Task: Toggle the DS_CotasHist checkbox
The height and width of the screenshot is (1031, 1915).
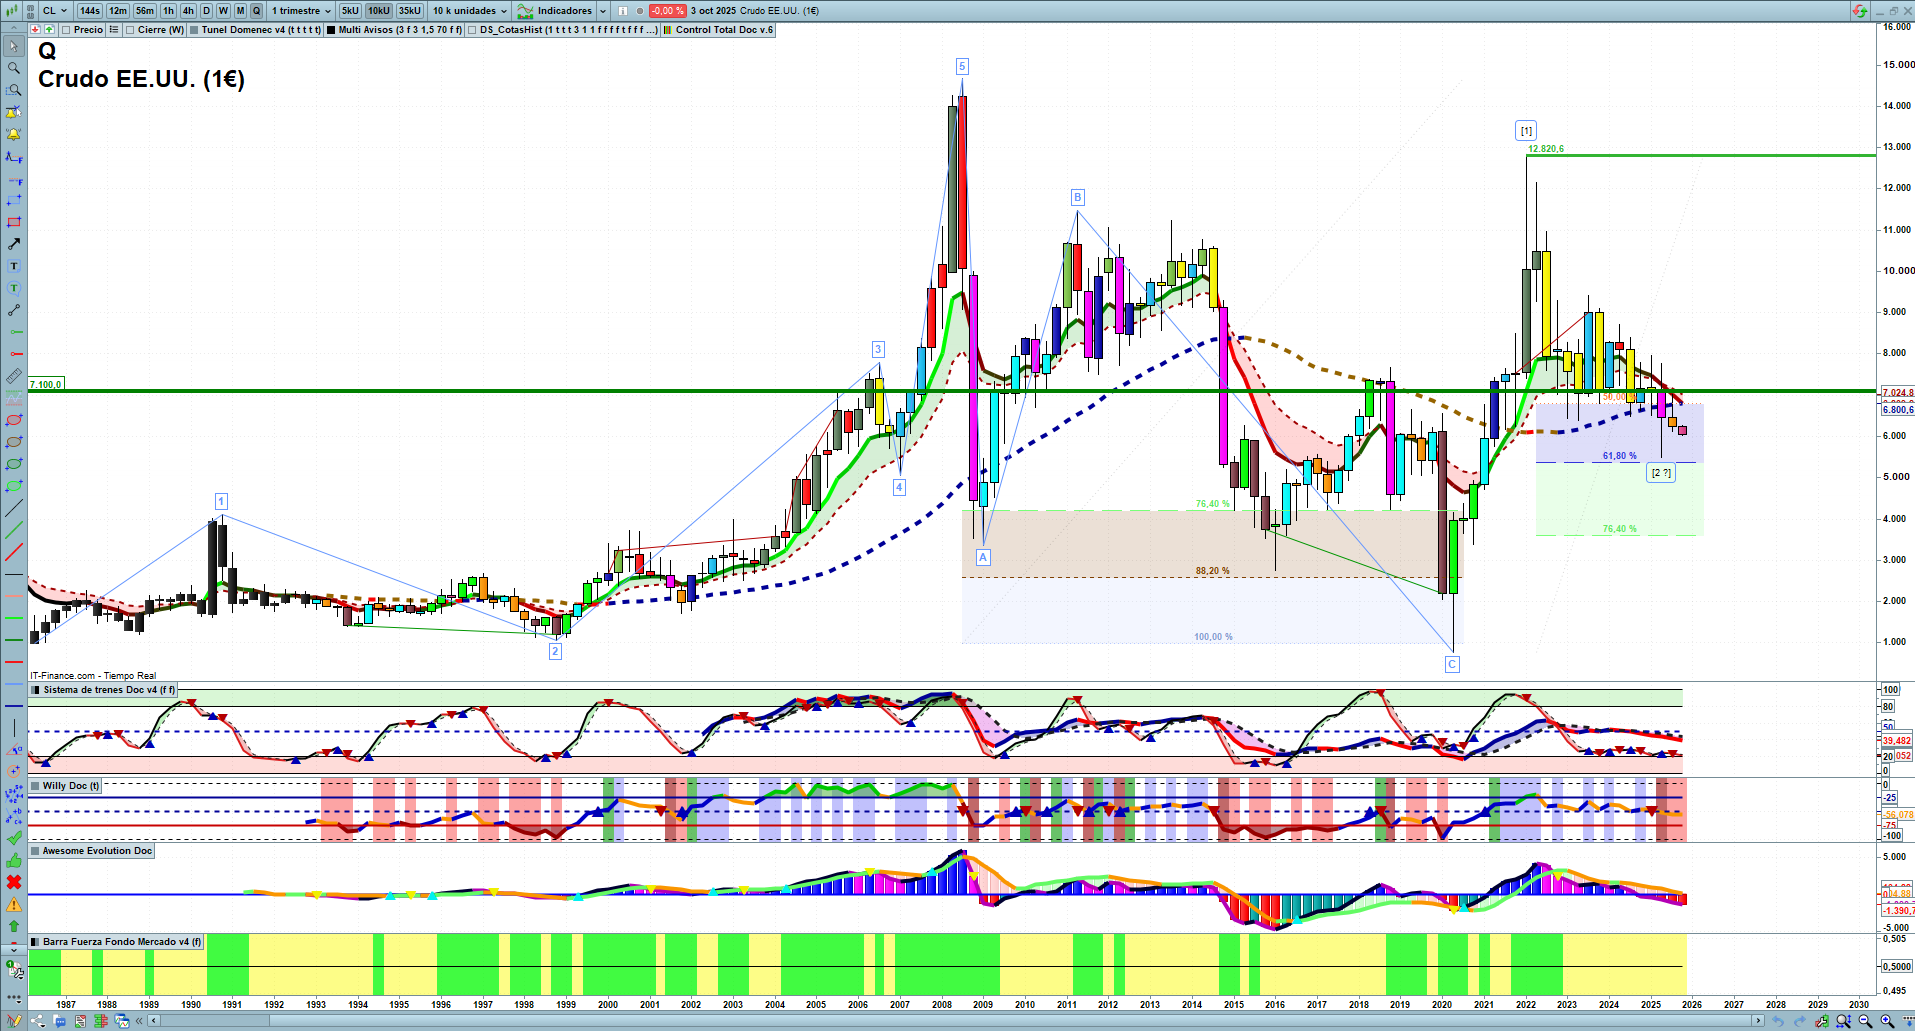Action: [x=472, y=30]
